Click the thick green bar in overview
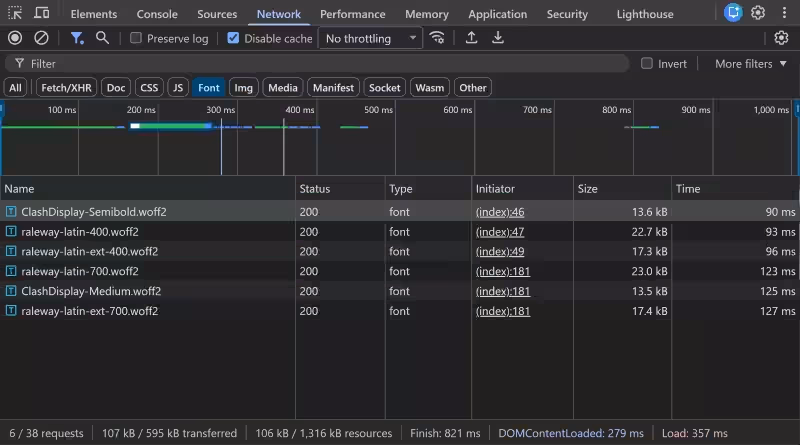The width and height of the screenshot is (800, 445). [171, 126]
